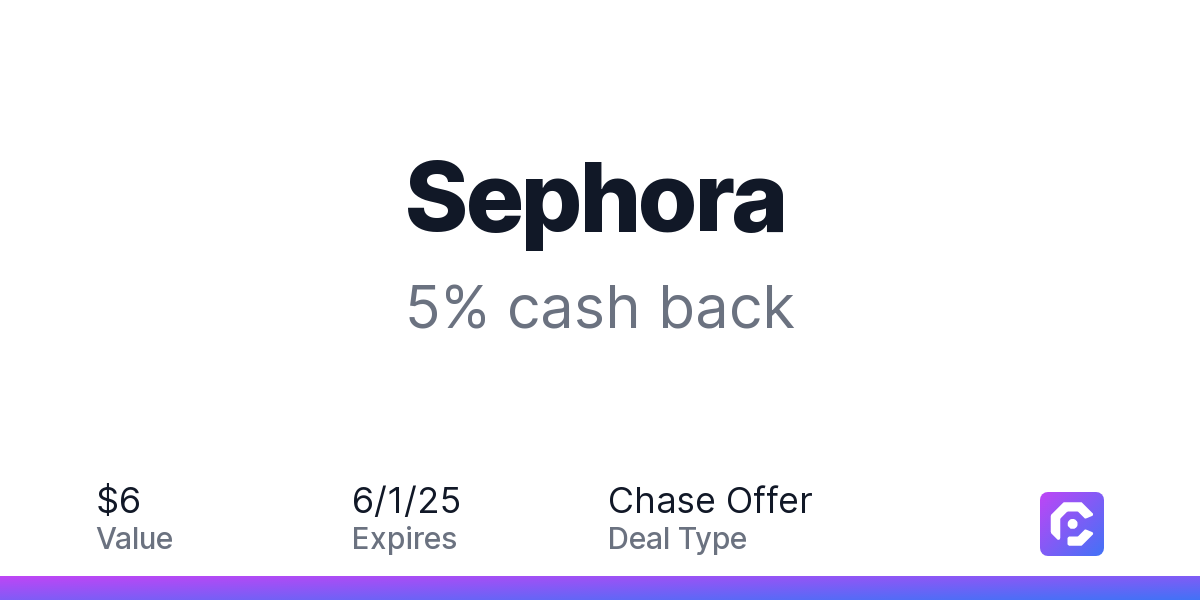Click the letter "S" in Sephora

pyautogui.click(x=438, y=198)
